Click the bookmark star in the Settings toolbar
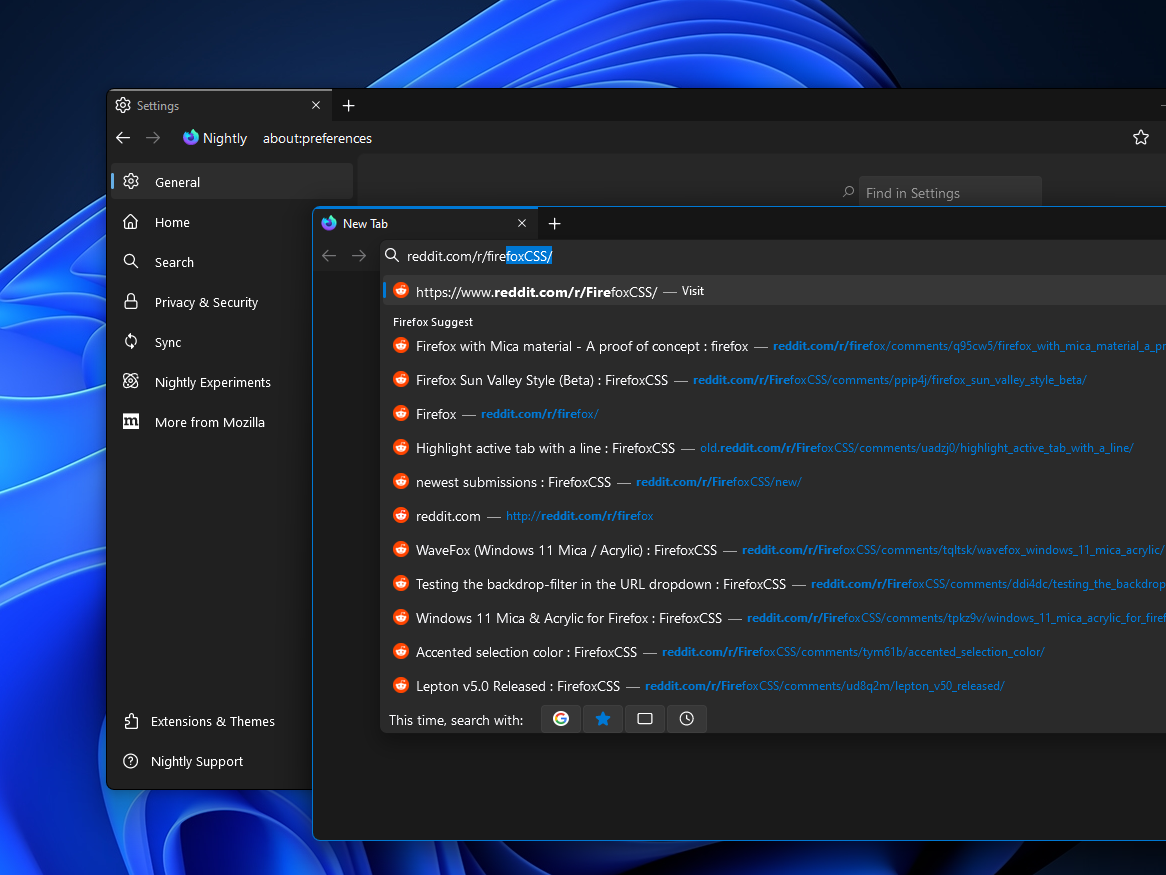 [1141, 137]
